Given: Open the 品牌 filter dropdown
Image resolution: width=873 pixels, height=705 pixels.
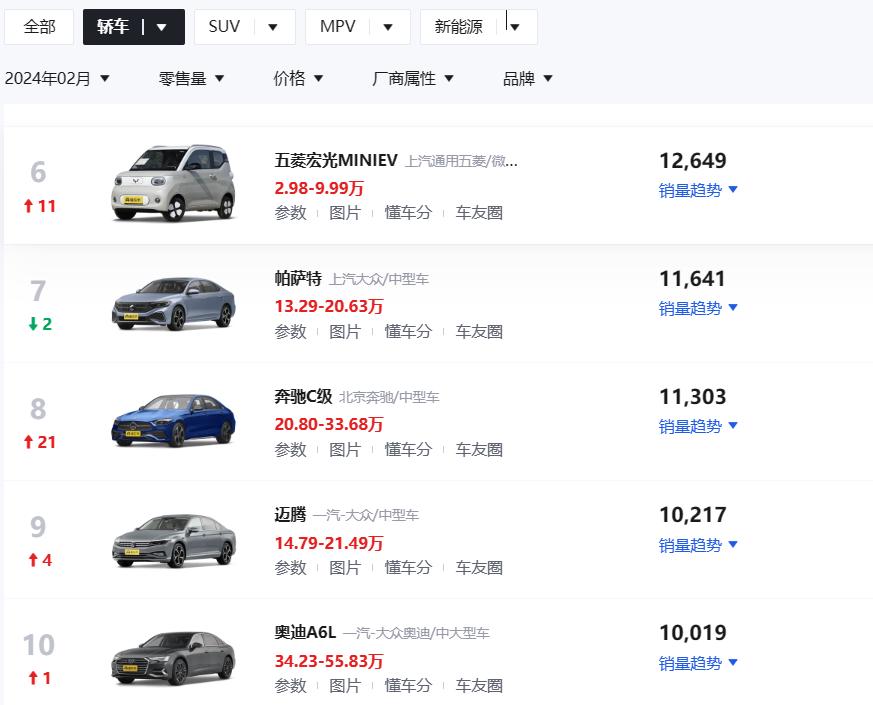Looking at the screenshot, I should pyautogui.click(x=527, y=79).
